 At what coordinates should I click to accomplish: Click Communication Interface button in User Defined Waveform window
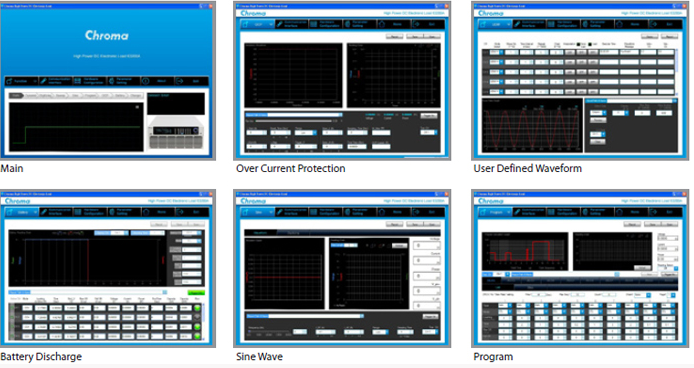click(x=530, y=24)
